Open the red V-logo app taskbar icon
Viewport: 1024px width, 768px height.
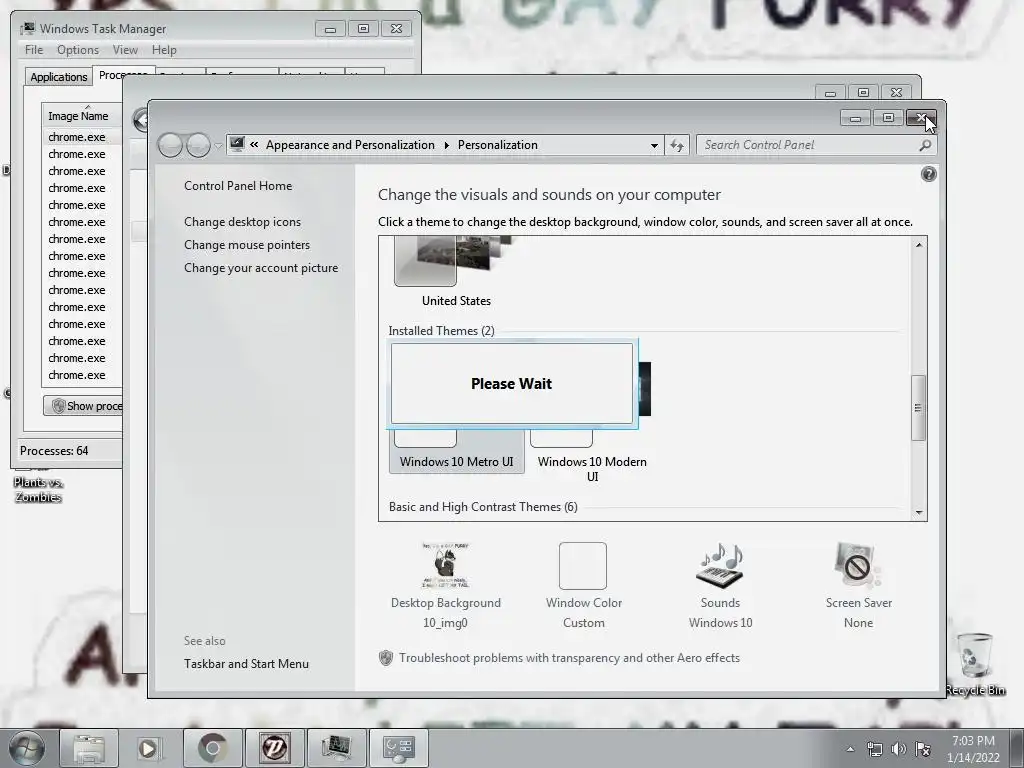pyautogui.click(x=274, y=748)
